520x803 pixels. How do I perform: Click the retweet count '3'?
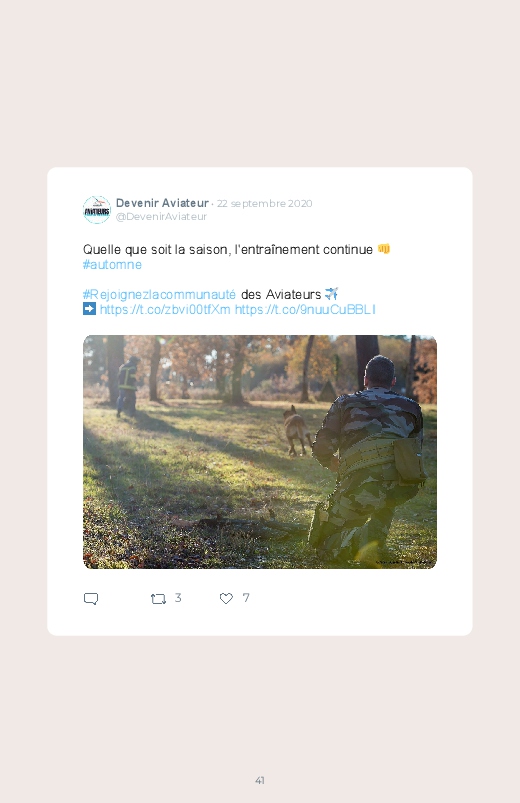point(178,598)
